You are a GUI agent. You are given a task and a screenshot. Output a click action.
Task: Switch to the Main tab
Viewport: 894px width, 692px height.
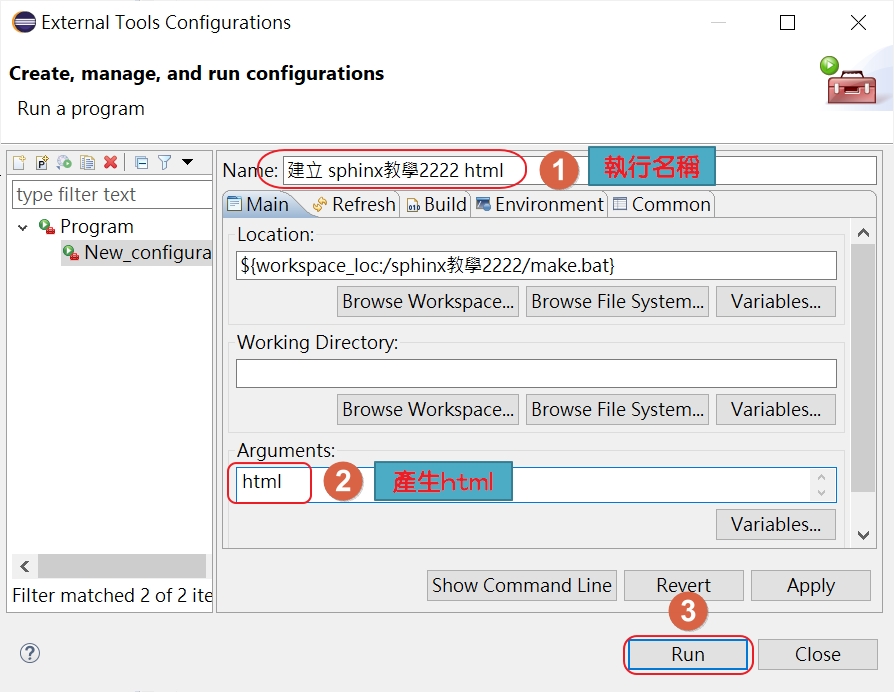[x=259, y=204]
